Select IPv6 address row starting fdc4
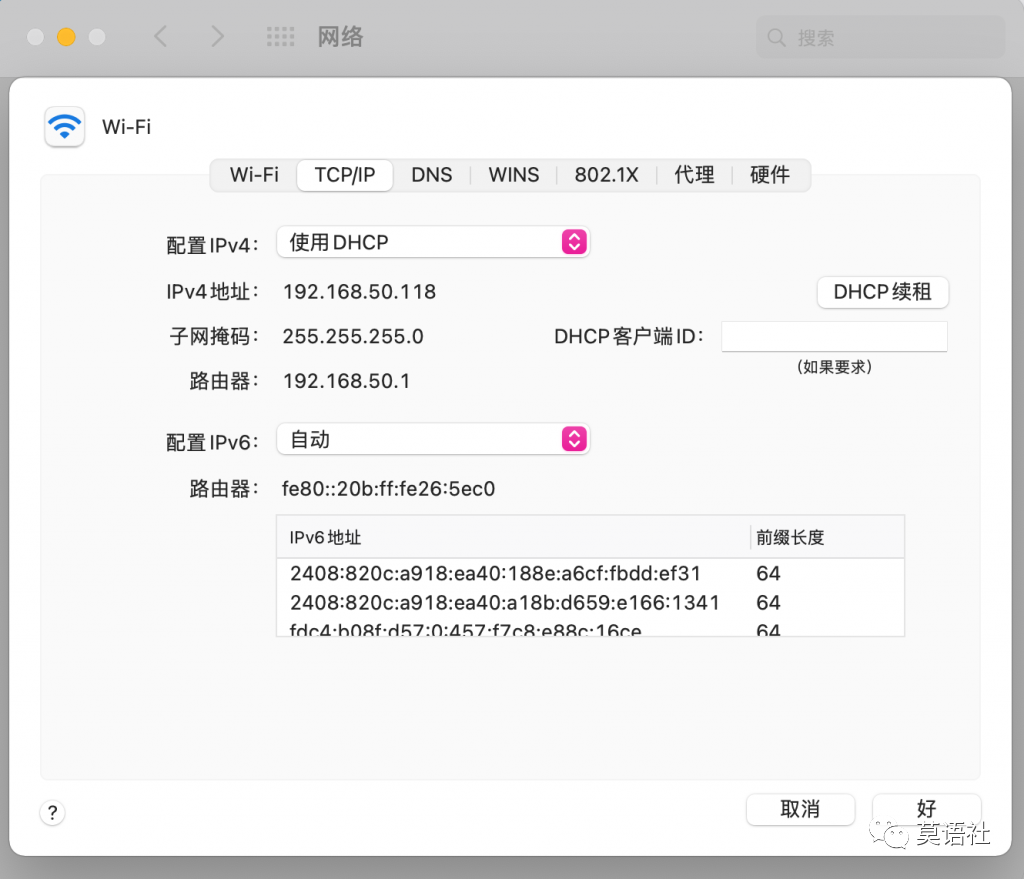The height and width of the screenshot is (879, 1024). pos(590,628)
